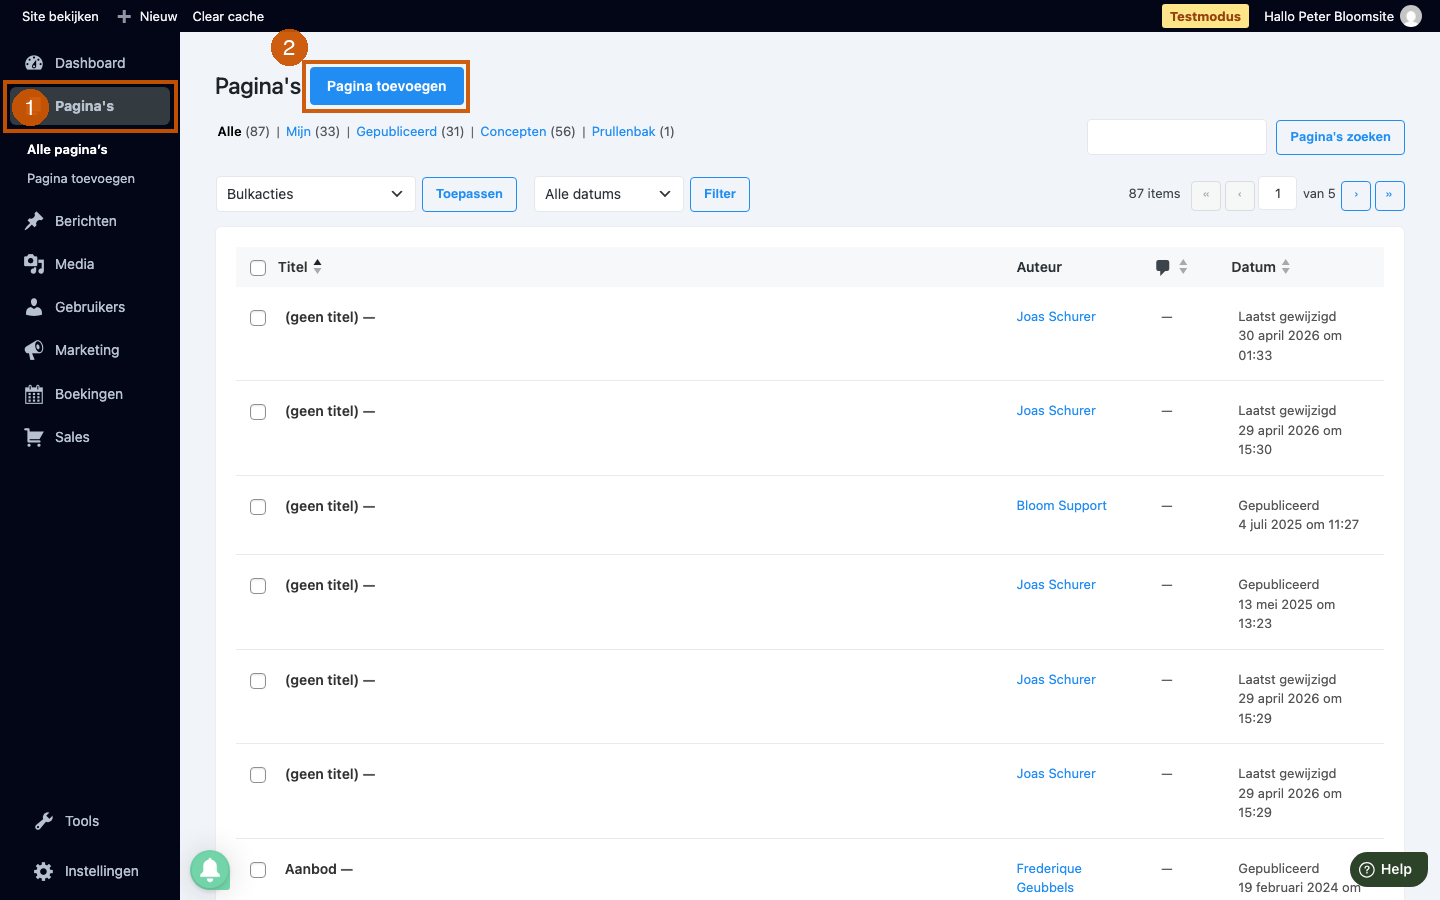Viewport: 1440px width, 900px height.
Task: Check the page dated 13 mei 2025
Action: coord(258,586)
